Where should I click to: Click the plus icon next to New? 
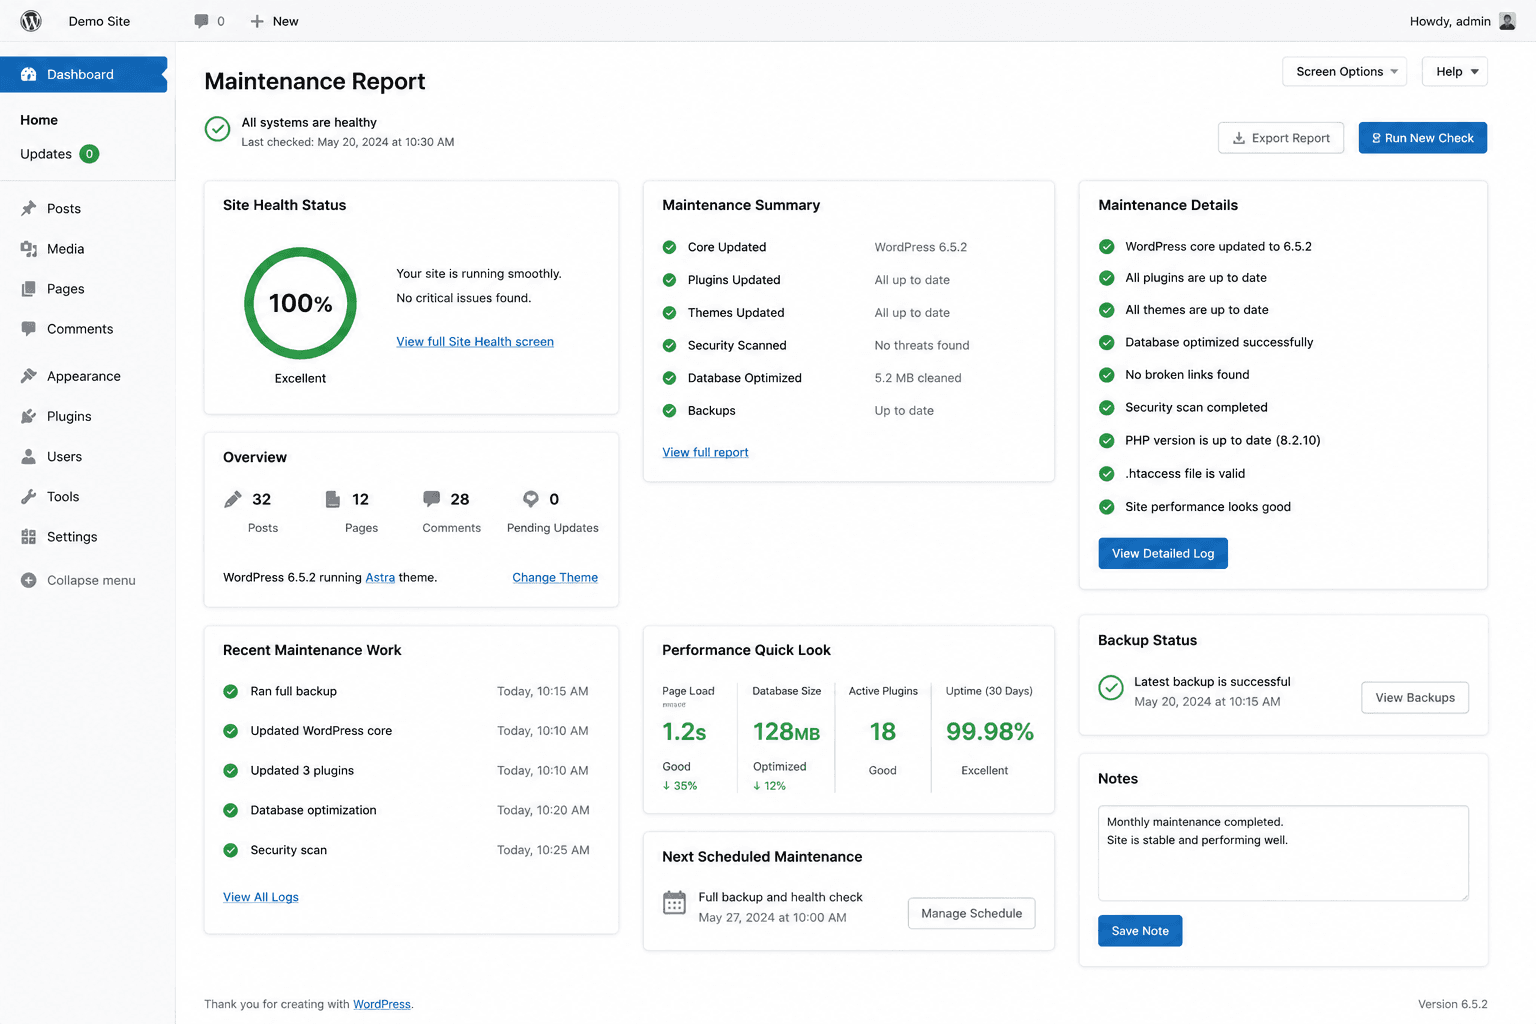[x=257, y=21]
